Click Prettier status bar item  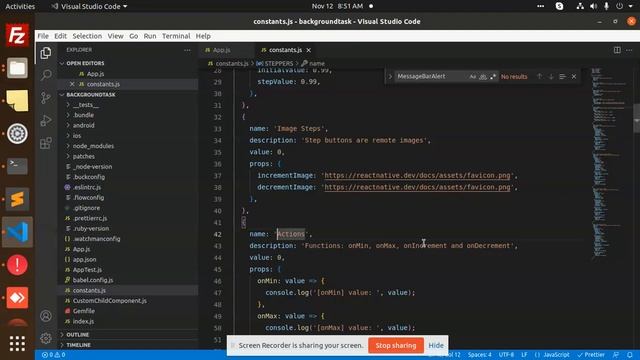pyautogui.click(x=591, y=355)
